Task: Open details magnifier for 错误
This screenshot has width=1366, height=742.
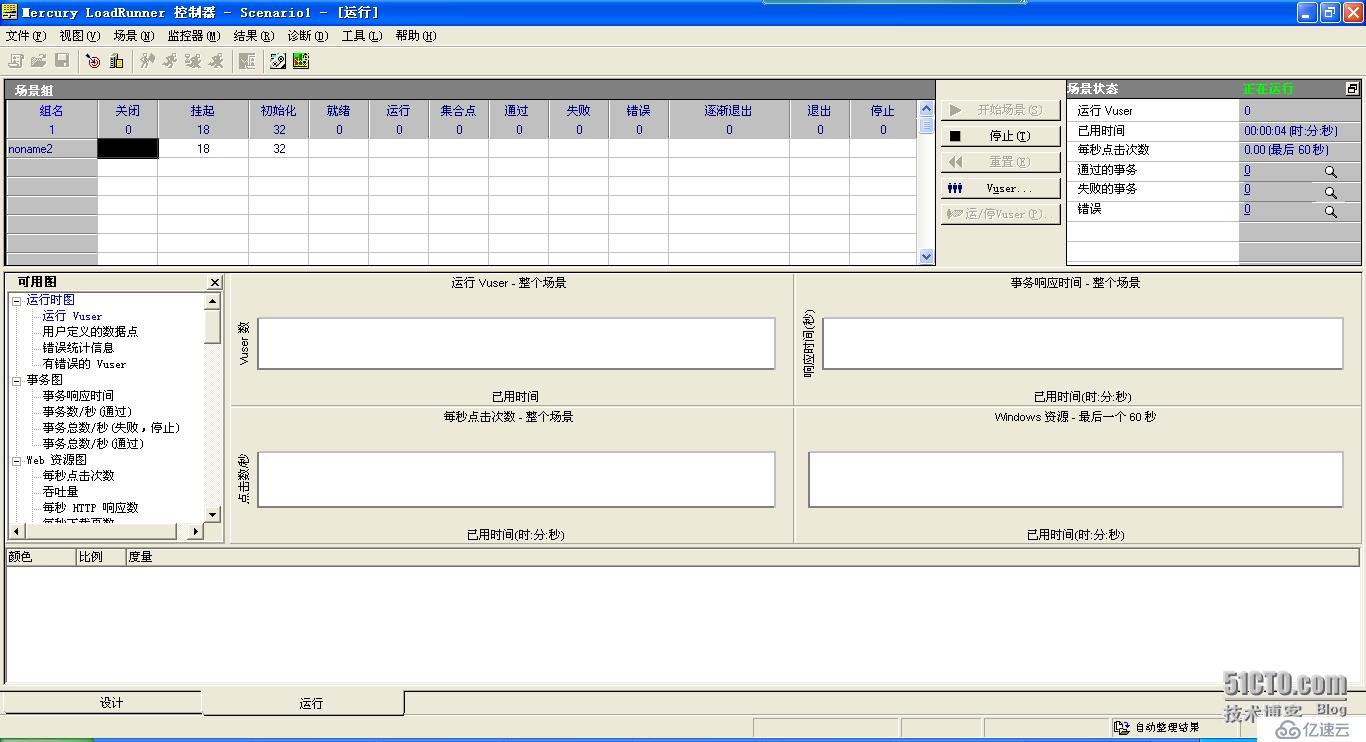Action: tap(1331, 212)
